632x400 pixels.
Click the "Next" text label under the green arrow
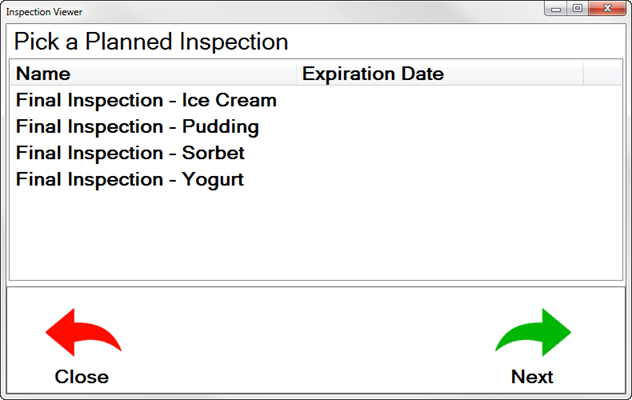click(x=532, y=377)
